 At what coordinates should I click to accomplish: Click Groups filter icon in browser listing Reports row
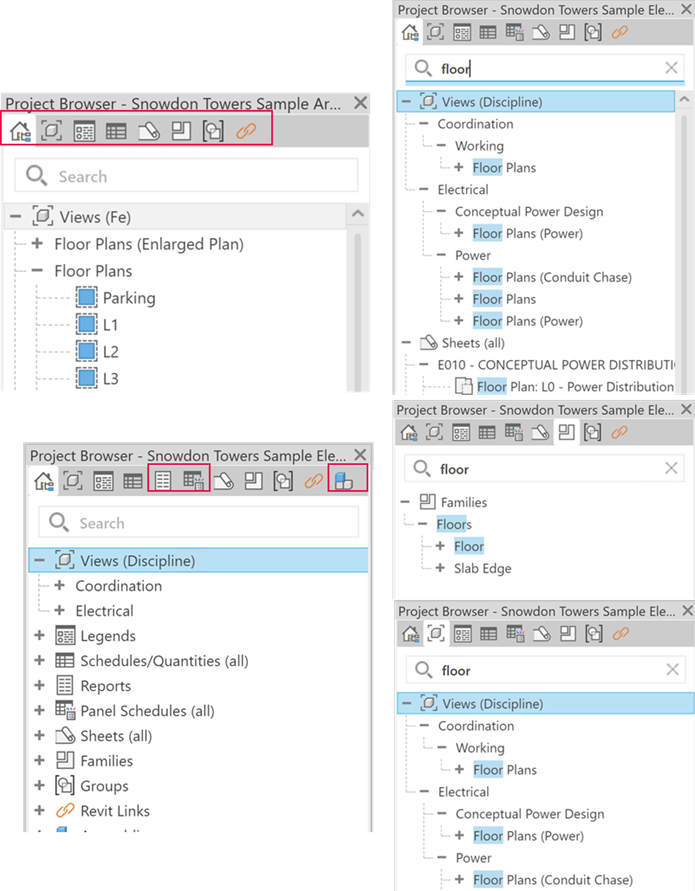pyautogui.click(x=283, y=481)
